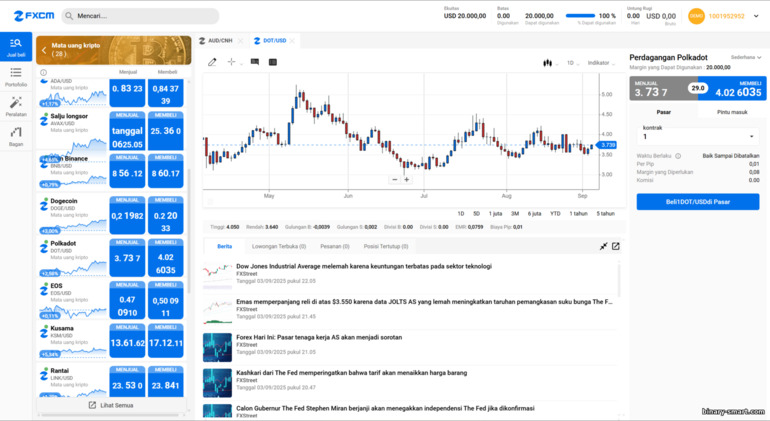Click info icon next to Waktu Berlaku

click(678, 156)
